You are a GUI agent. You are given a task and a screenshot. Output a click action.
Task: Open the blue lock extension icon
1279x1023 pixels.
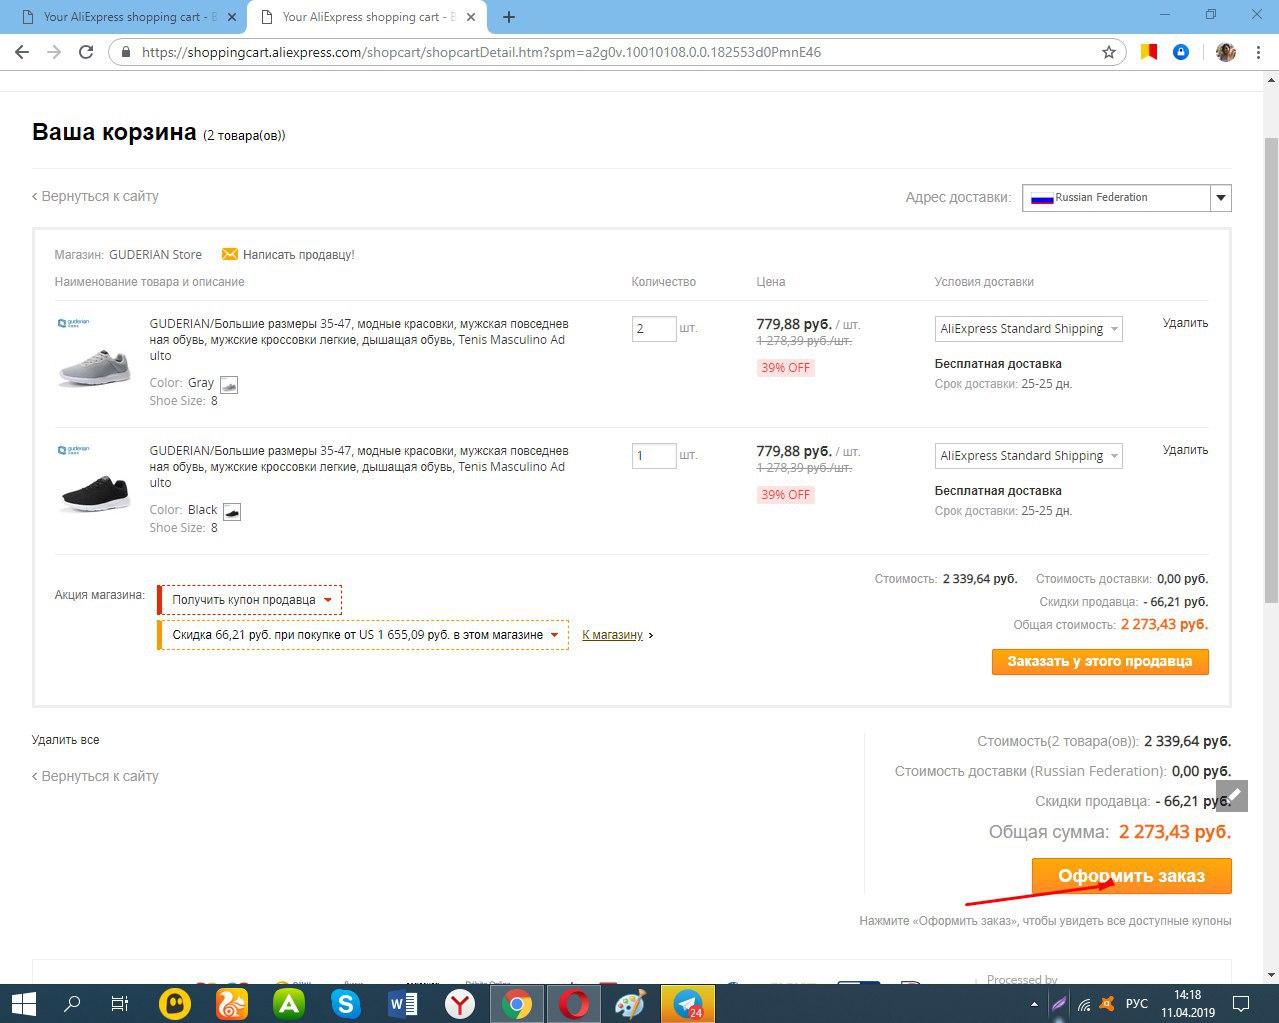(x=1181, y=52)
